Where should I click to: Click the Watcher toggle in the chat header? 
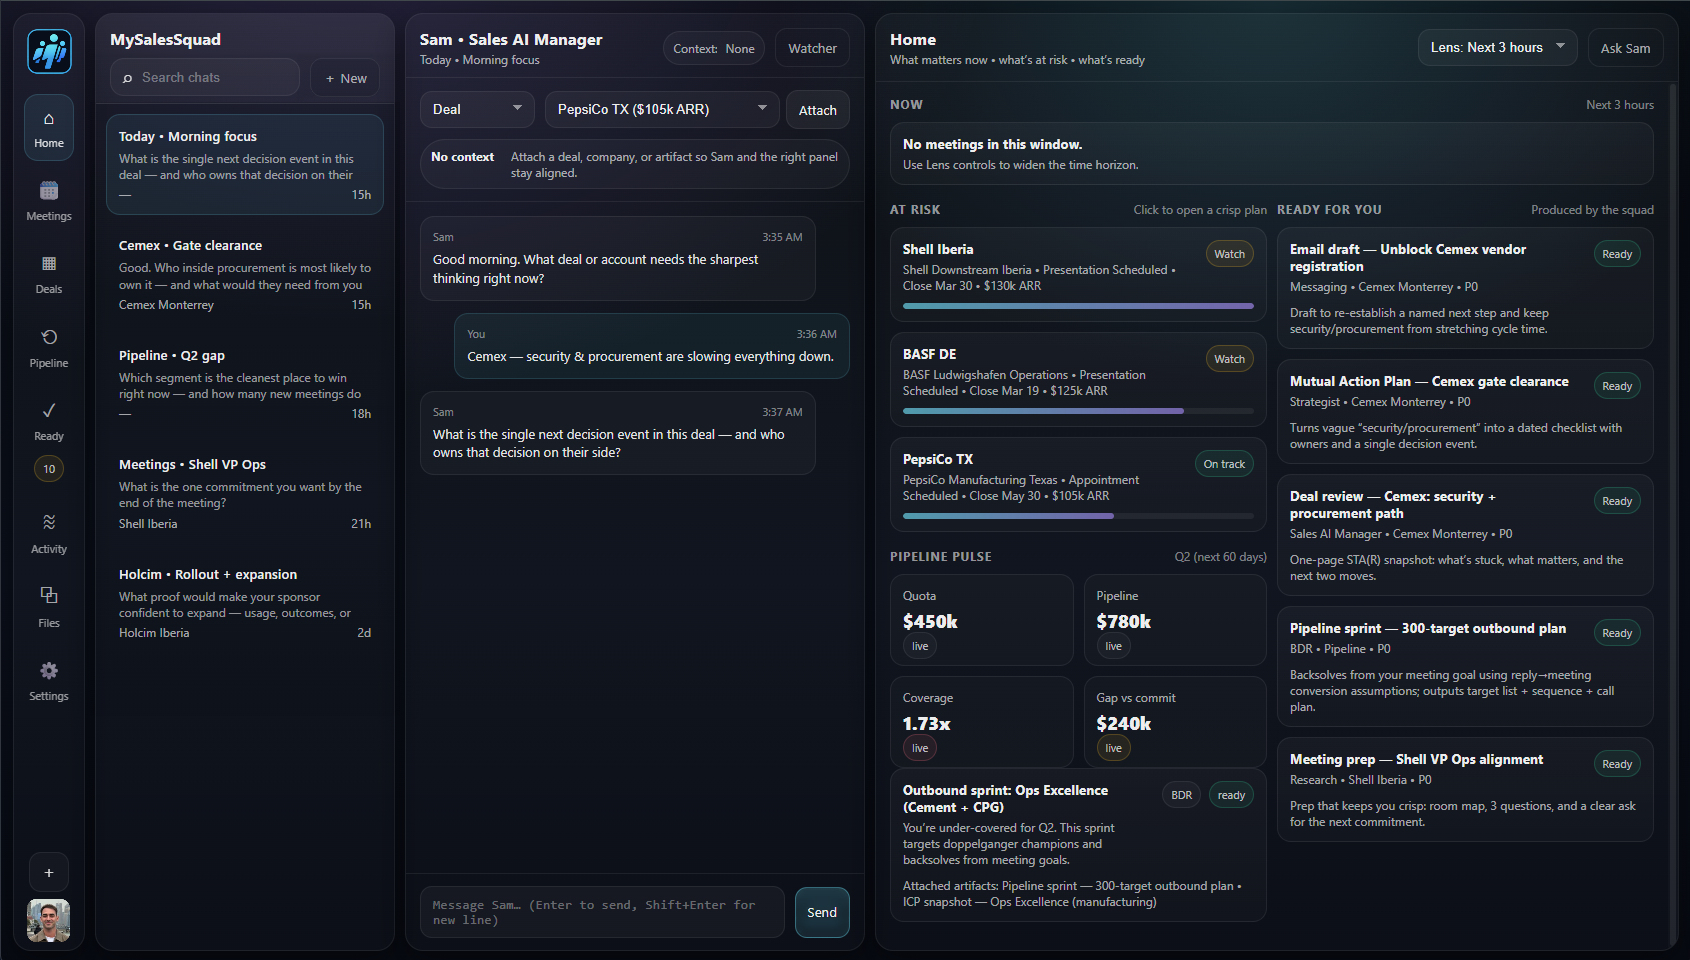point(811,47)
